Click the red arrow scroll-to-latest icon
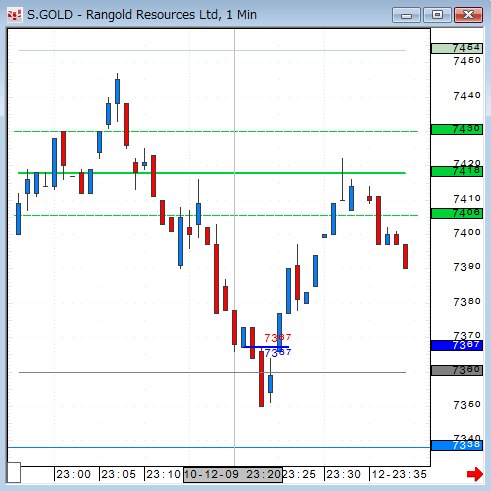The width and height of the screenshot is (491, 491). pyautogui.click(x=475, y=474)
